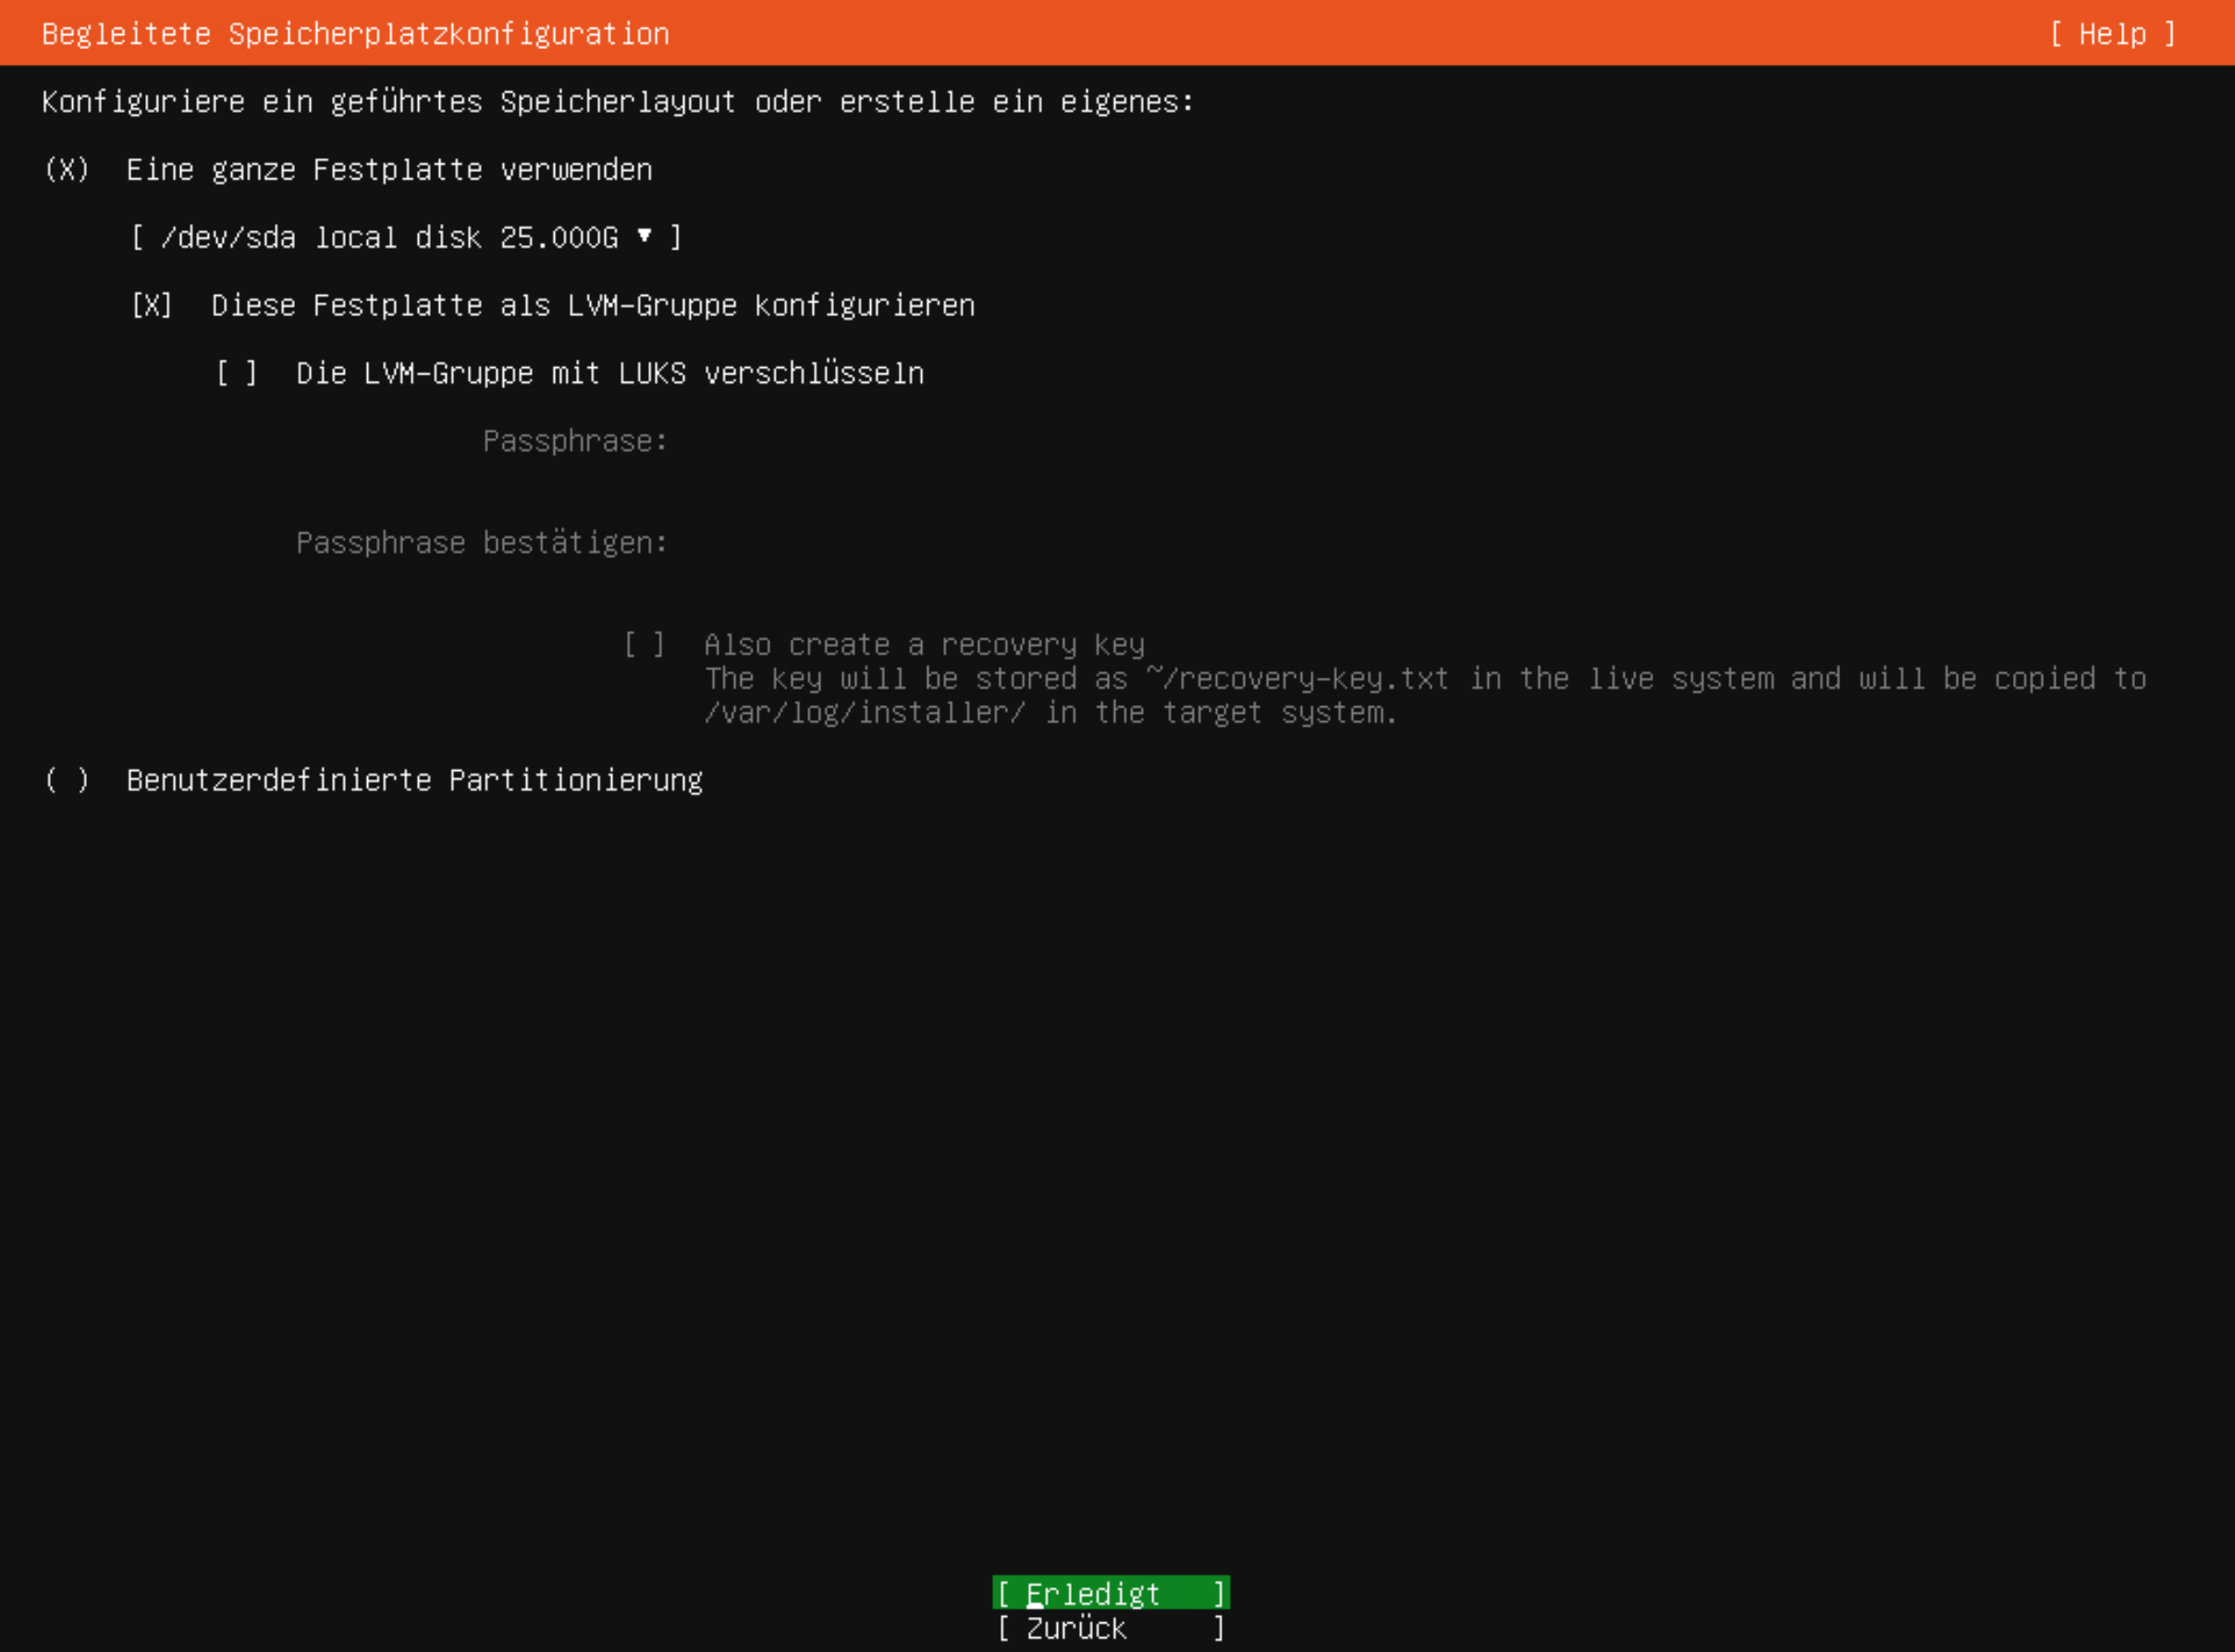Screen dimensions: 2235x1652
Task: Enable LUKS encryption checkbox
Action: point(237,373)
